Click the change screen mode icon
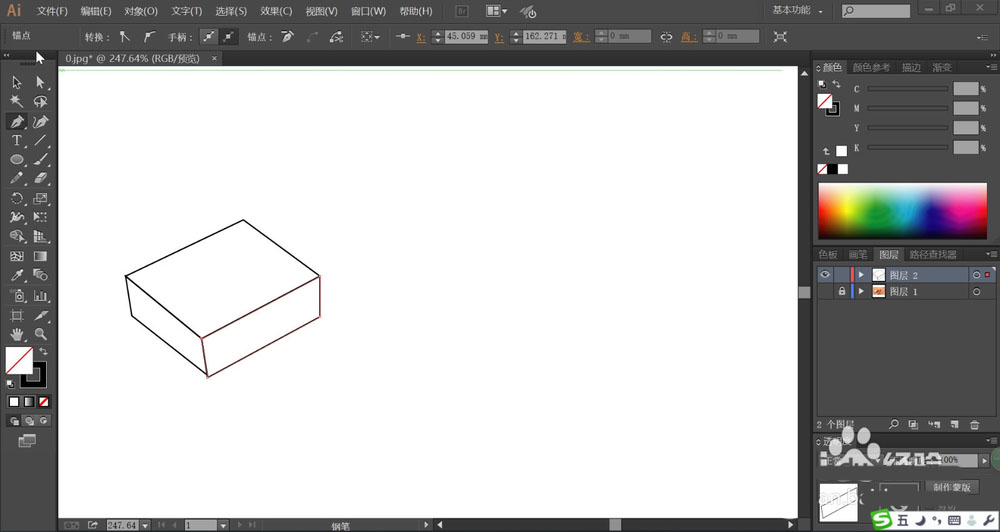Image resolution: width=1000 pixels, height=532 pixels. tap(27, 440)
